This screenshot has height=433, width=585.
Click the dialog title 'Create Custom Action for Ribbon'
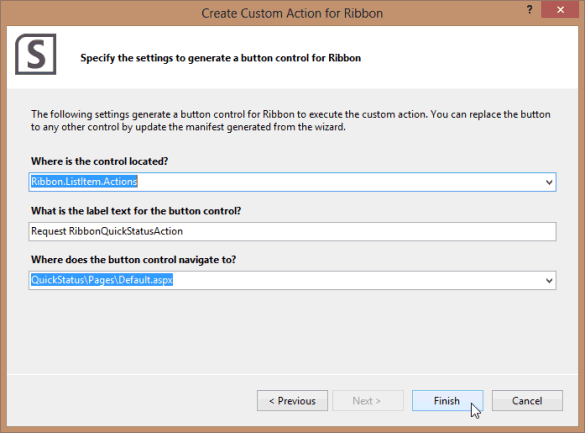click(x=292, y=13)
